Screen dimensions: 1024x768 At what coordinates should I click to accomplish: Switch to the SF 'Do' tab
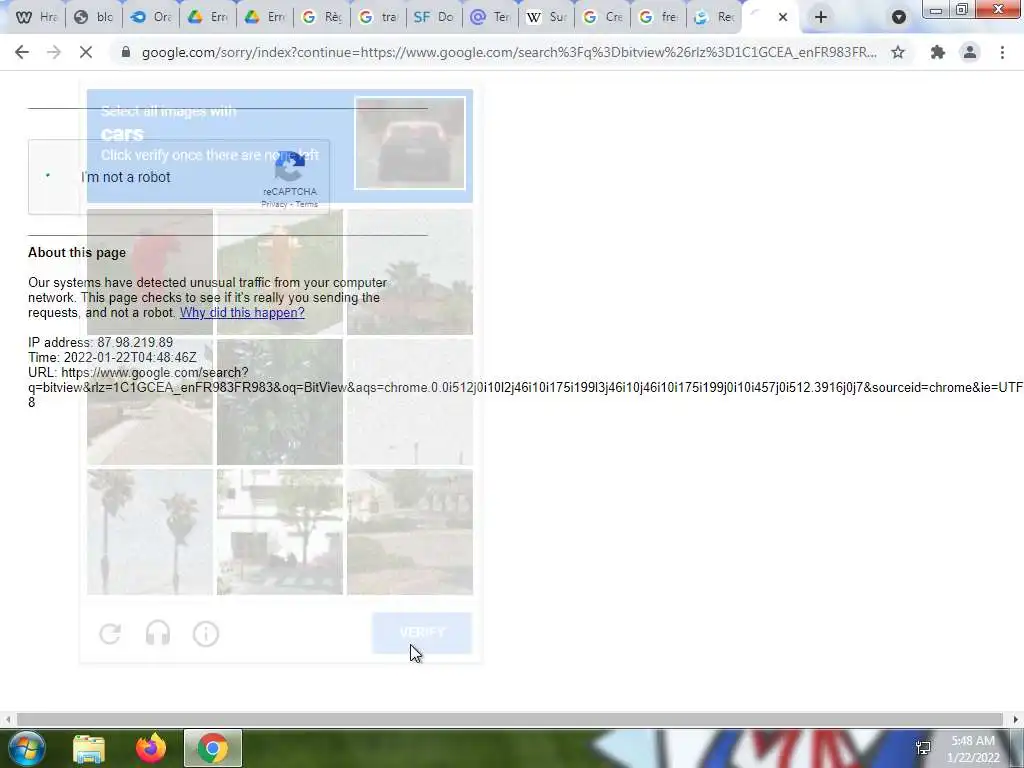pos(434,17)
